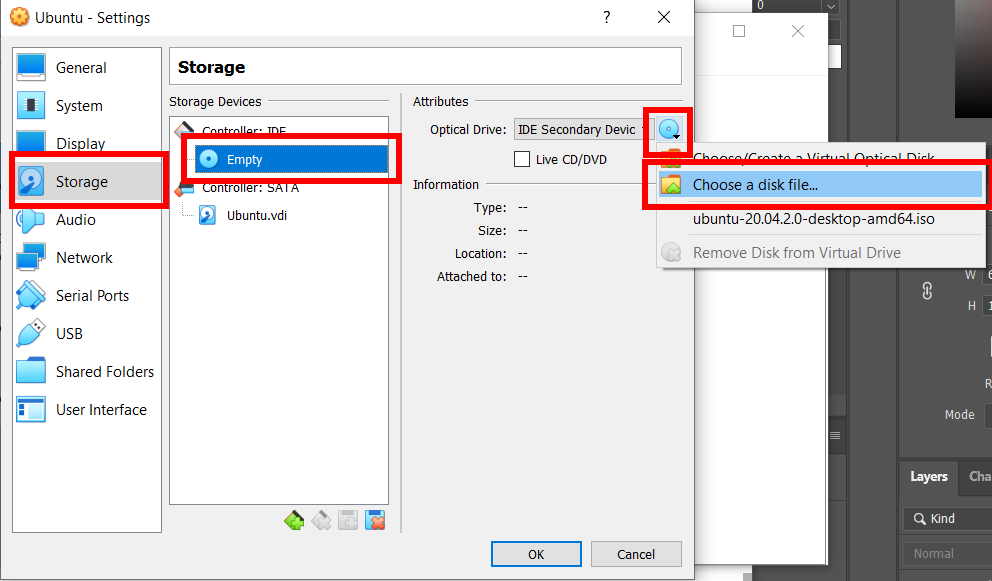
Task: Open the dropdown arrow beside the 0 field
Action: (x=831, y=6)
